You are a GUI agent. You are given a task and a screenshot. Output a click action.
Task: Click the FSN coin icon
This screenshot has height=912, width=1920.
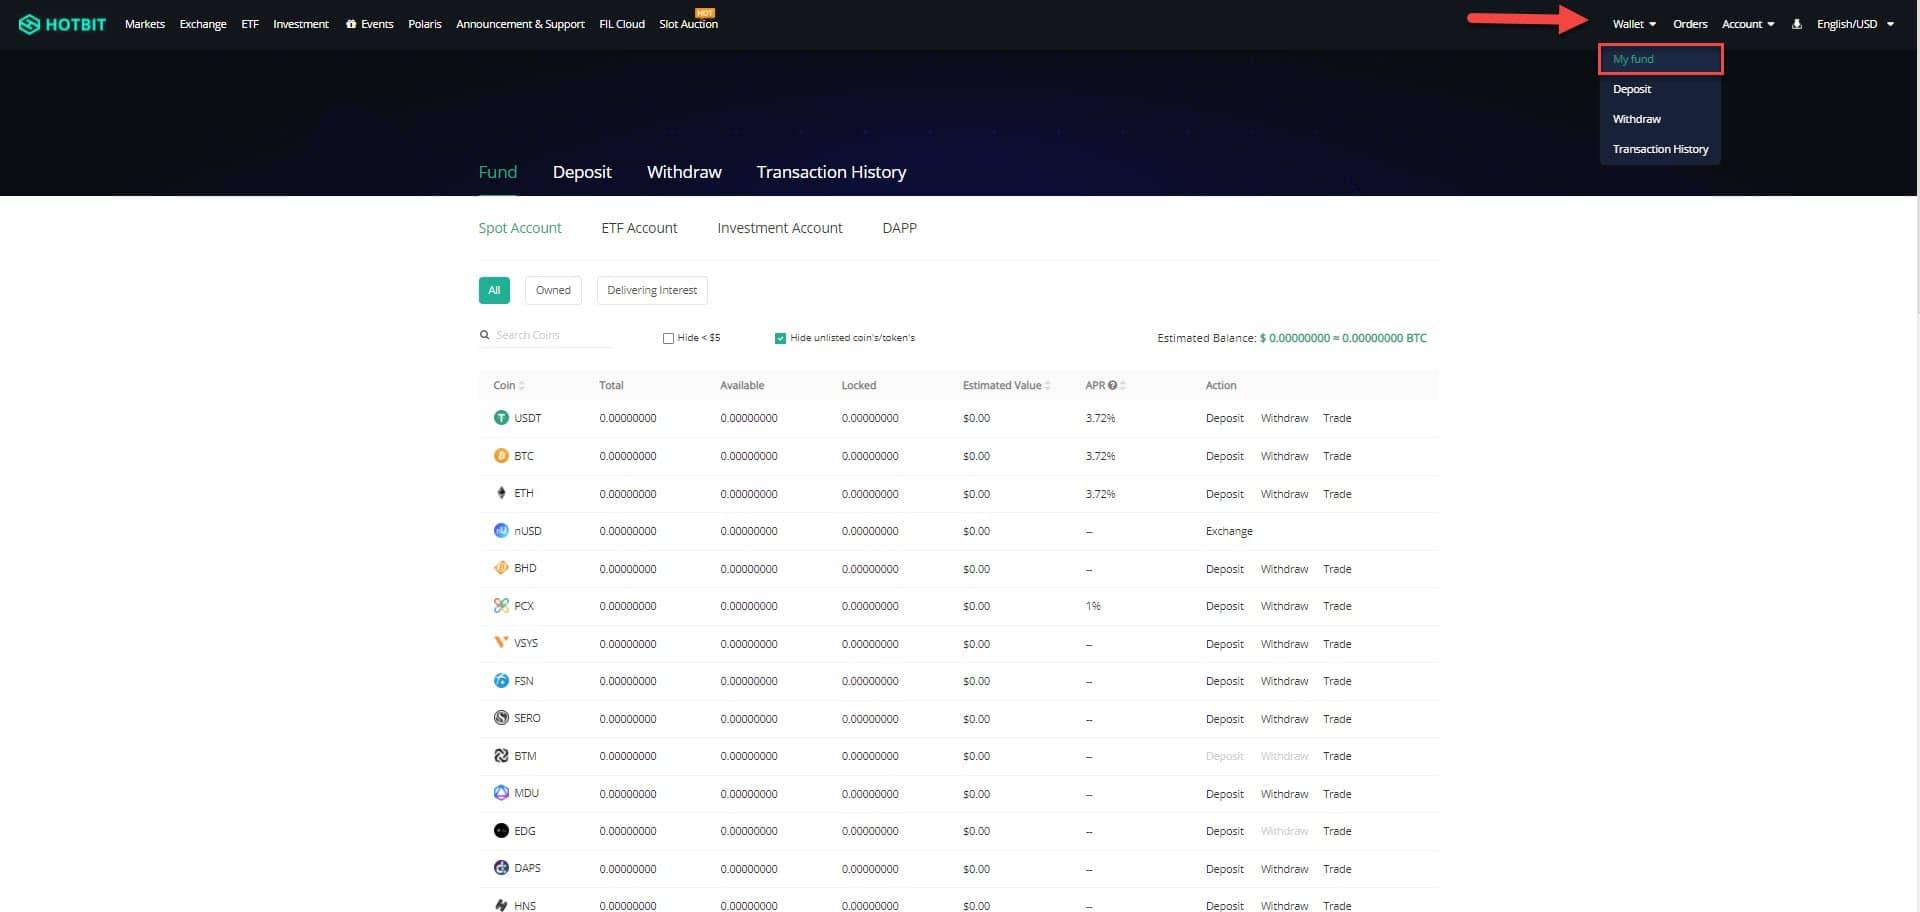tap(501, 681)
